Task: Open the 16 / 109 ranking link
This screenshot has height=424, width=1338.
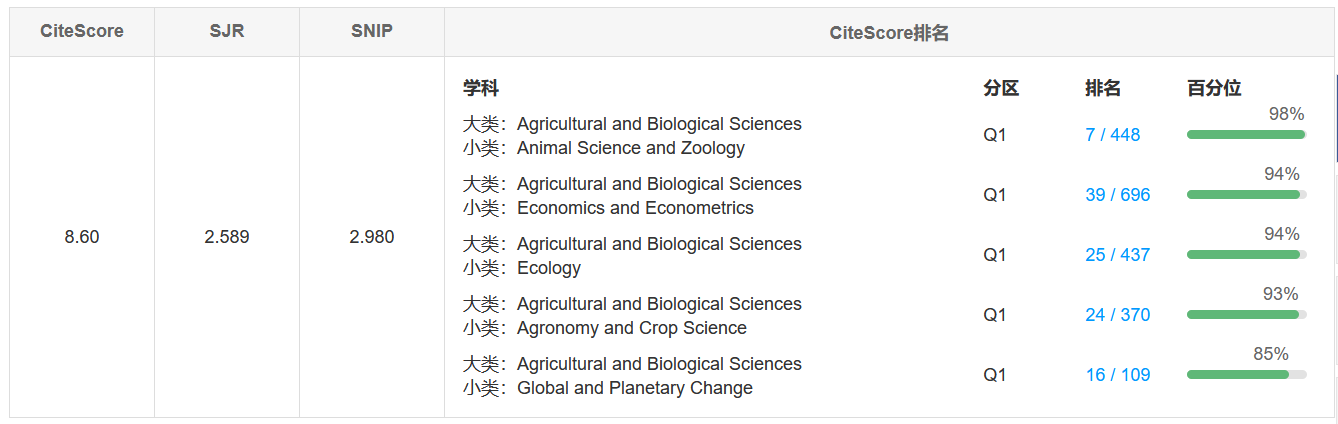Action: (1117, 375)
